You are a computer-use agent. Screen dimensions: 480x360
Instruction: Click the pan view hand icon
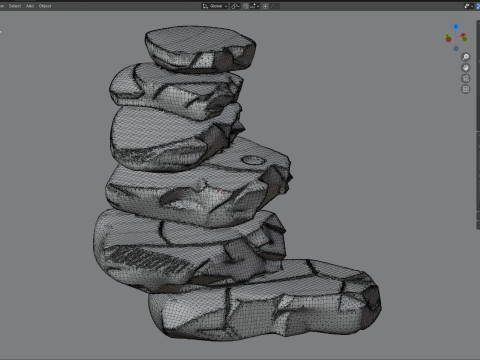tap(466, 68)
